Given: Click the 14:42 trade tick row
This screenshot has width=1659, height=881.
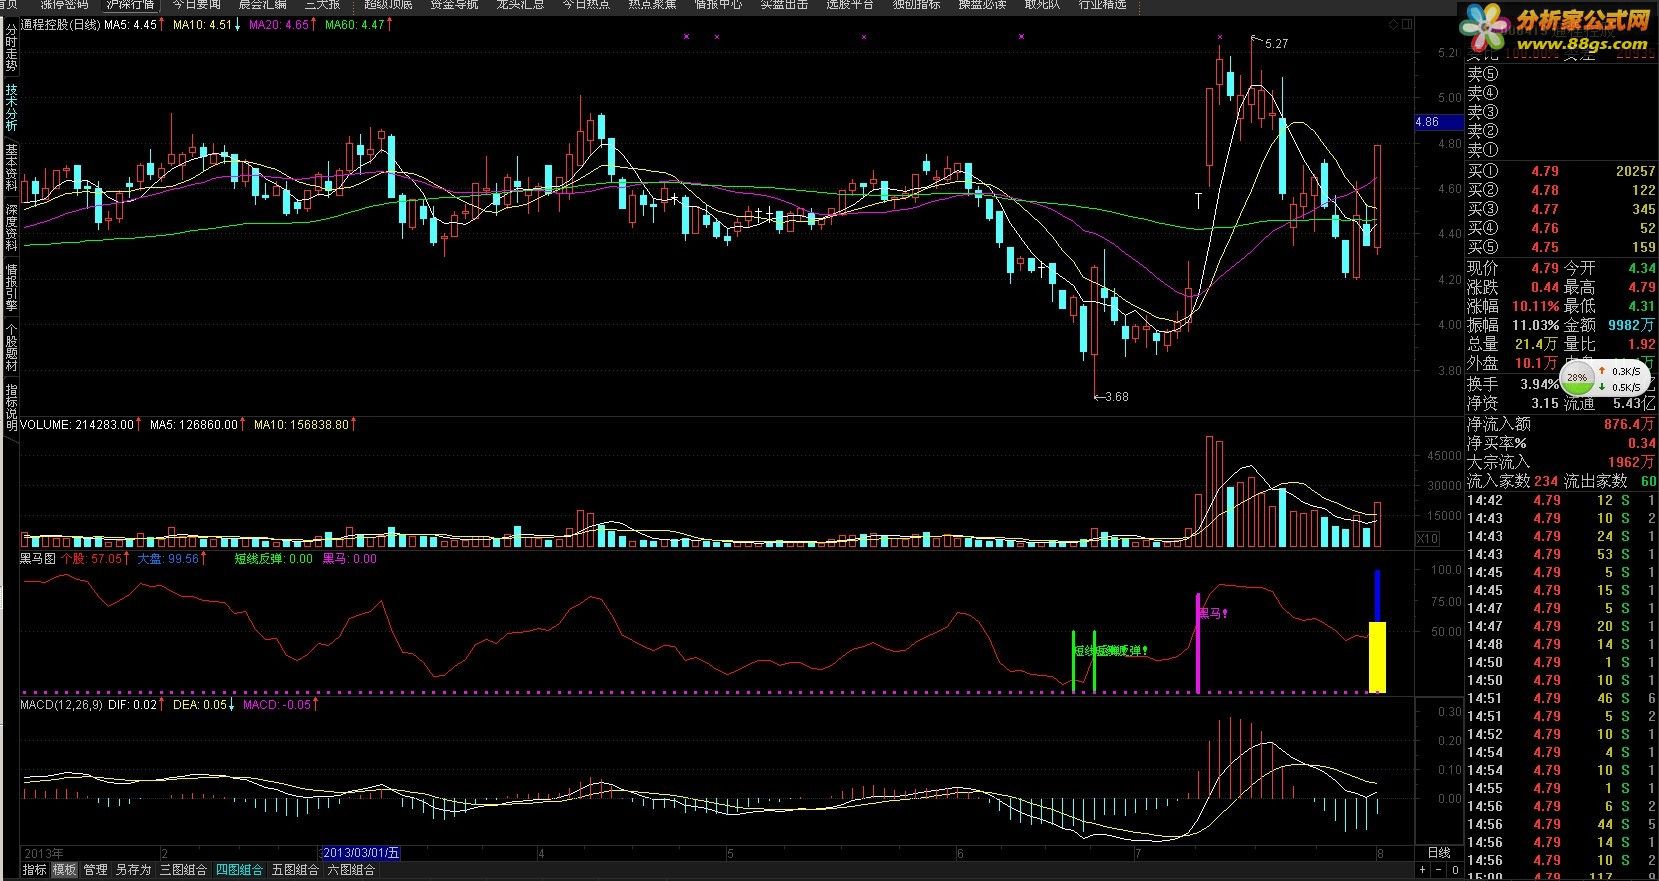Looking at the screenshot, I should [1561, 501].
